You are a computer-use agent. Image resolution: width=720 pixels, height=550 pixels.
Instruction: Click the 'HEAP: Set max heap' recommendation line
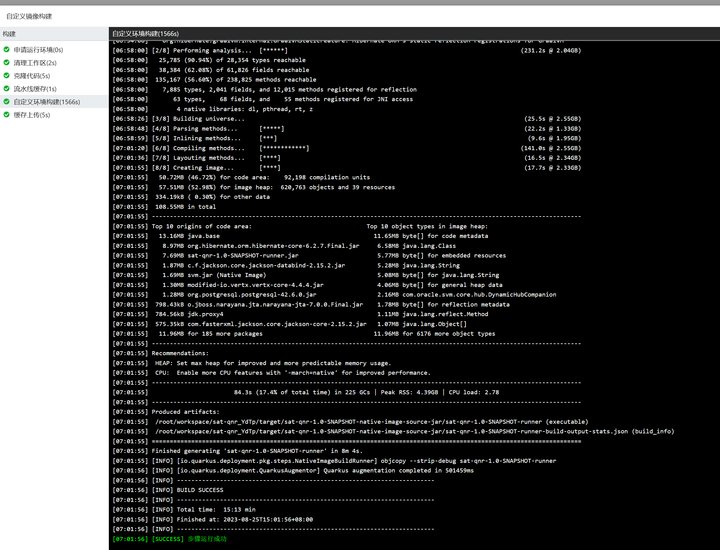pyautogui.click(x=252, y=363)
